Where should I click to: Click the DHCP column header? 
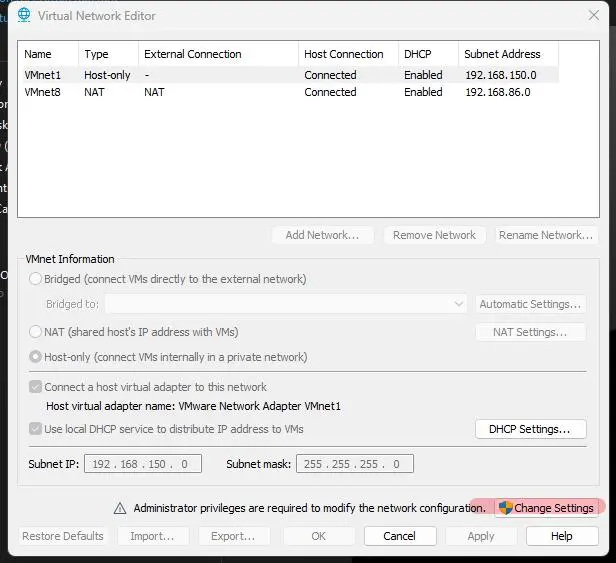tap(429, 54)
